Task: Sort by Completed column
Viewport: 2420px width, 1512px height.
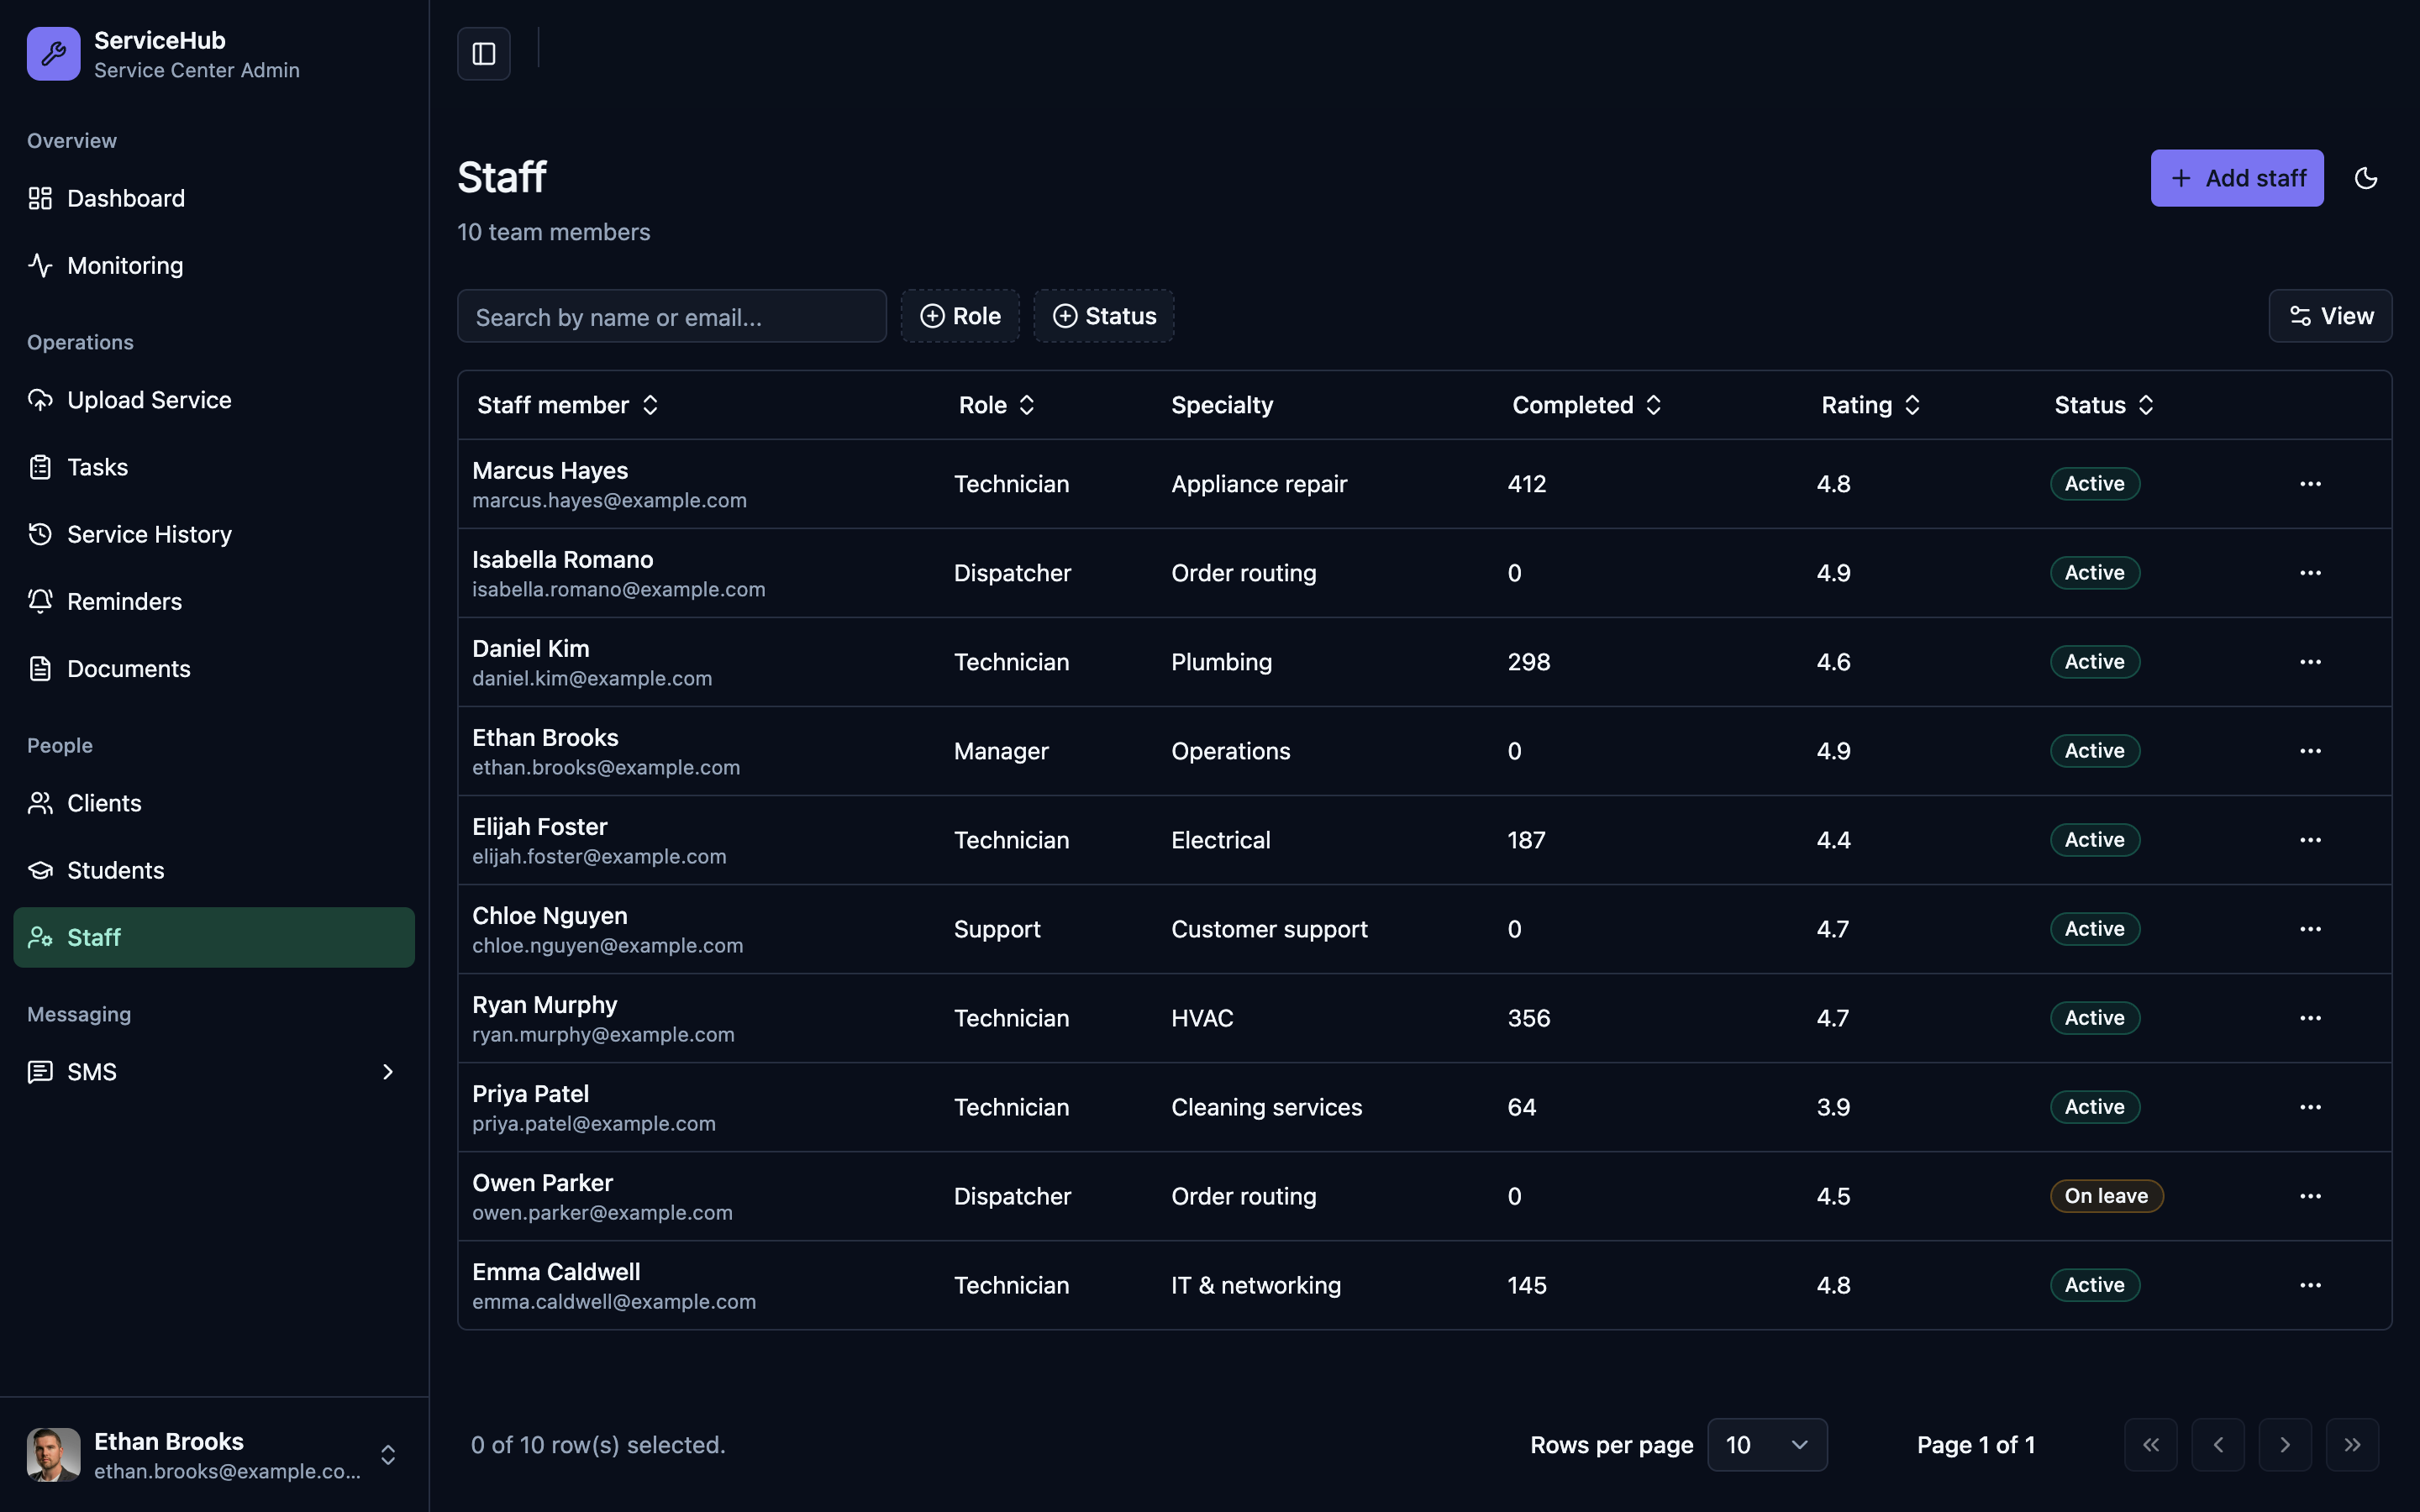Action: click(x=1586, y=405)
